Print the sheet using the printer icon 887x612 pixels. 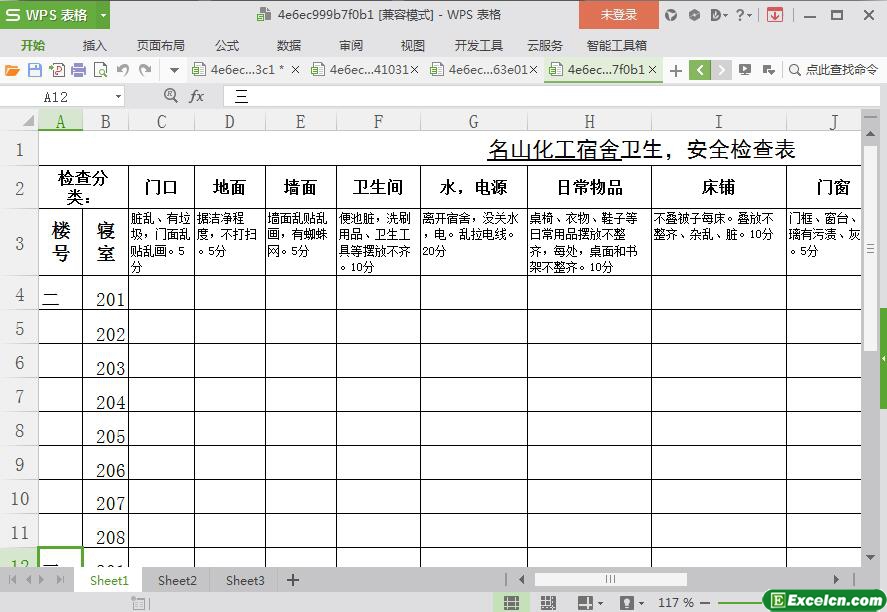(79, 70)
